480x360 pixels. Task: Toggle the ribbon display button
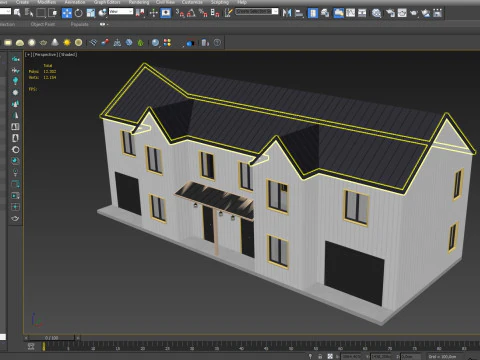(339, 13)
